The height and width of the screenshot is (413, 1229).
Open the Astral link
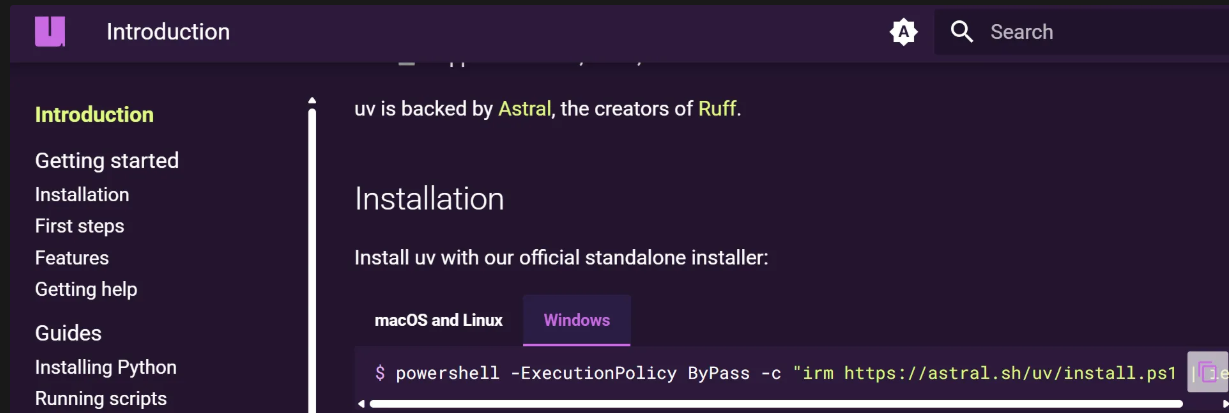click(x=524, y=108)
